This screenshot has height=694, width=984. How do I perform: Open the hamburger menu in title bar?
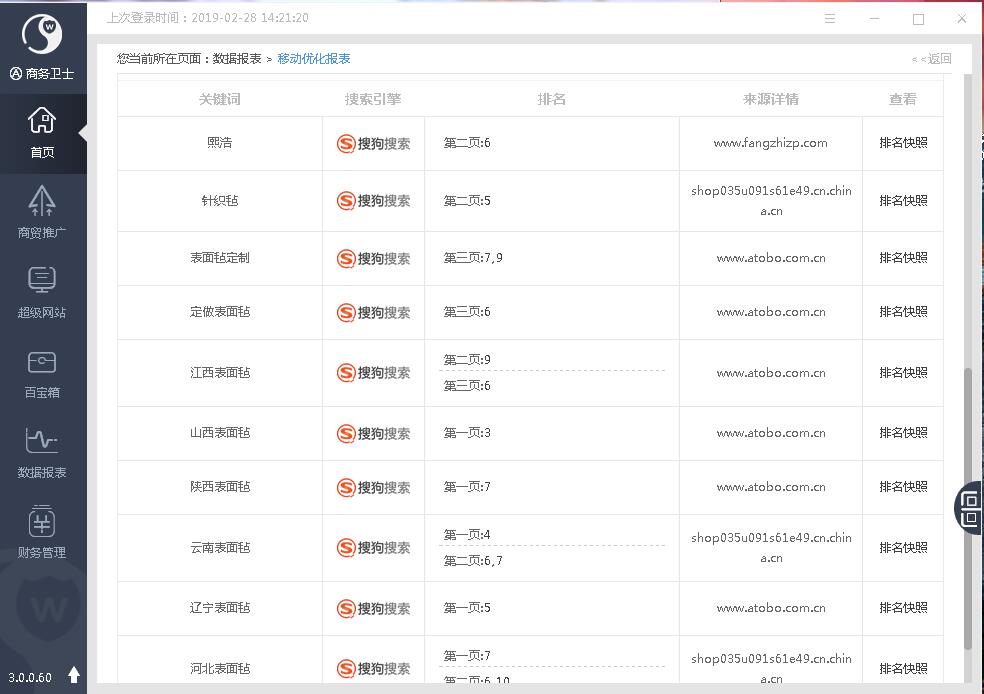pyautogui.click(x=830, y=19)
